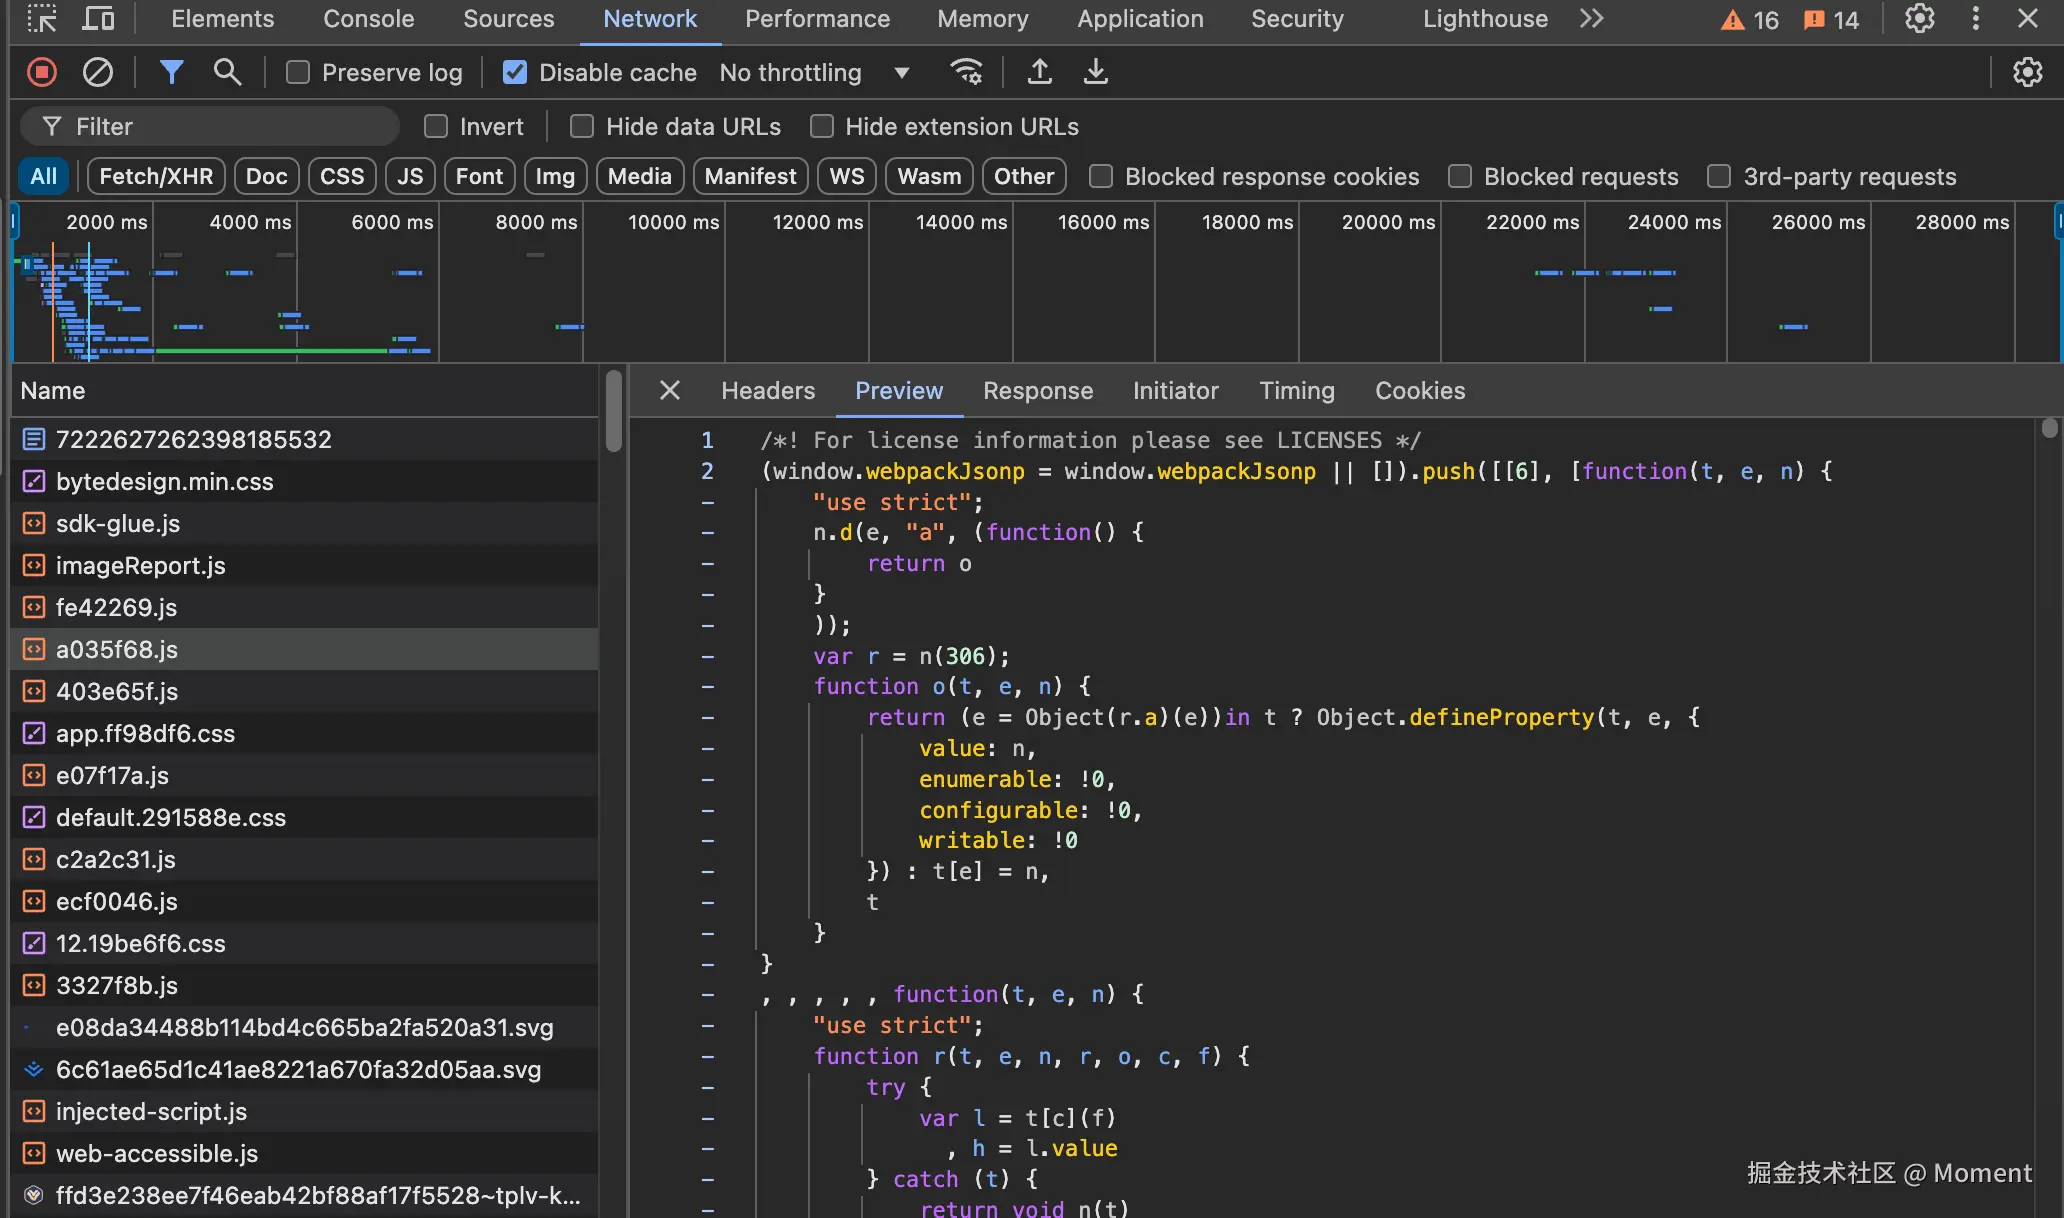
Task: Import HAR file upload icon
Action: click(x=1040, y=72)
